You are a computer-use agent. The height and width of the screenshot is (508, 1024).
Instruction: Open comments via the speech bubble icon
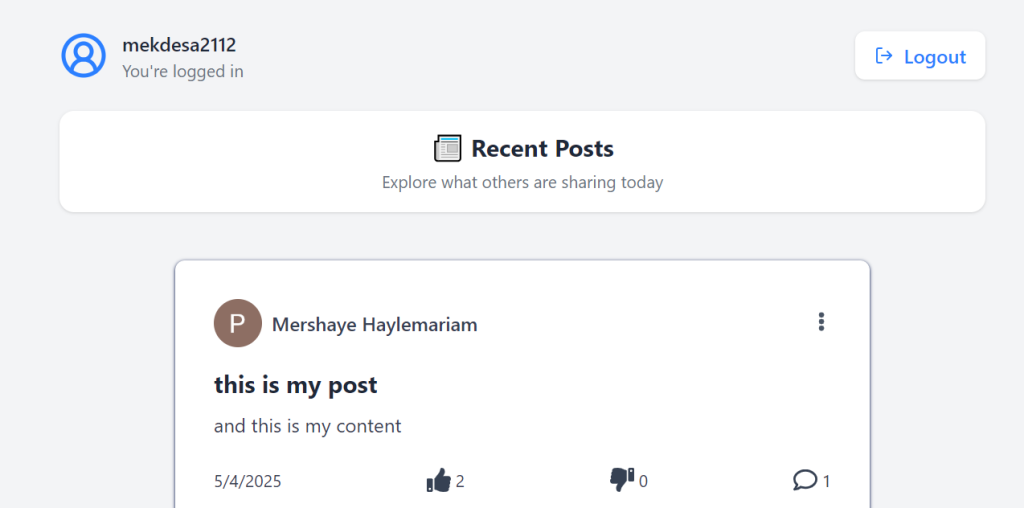[x=804, y=481]
